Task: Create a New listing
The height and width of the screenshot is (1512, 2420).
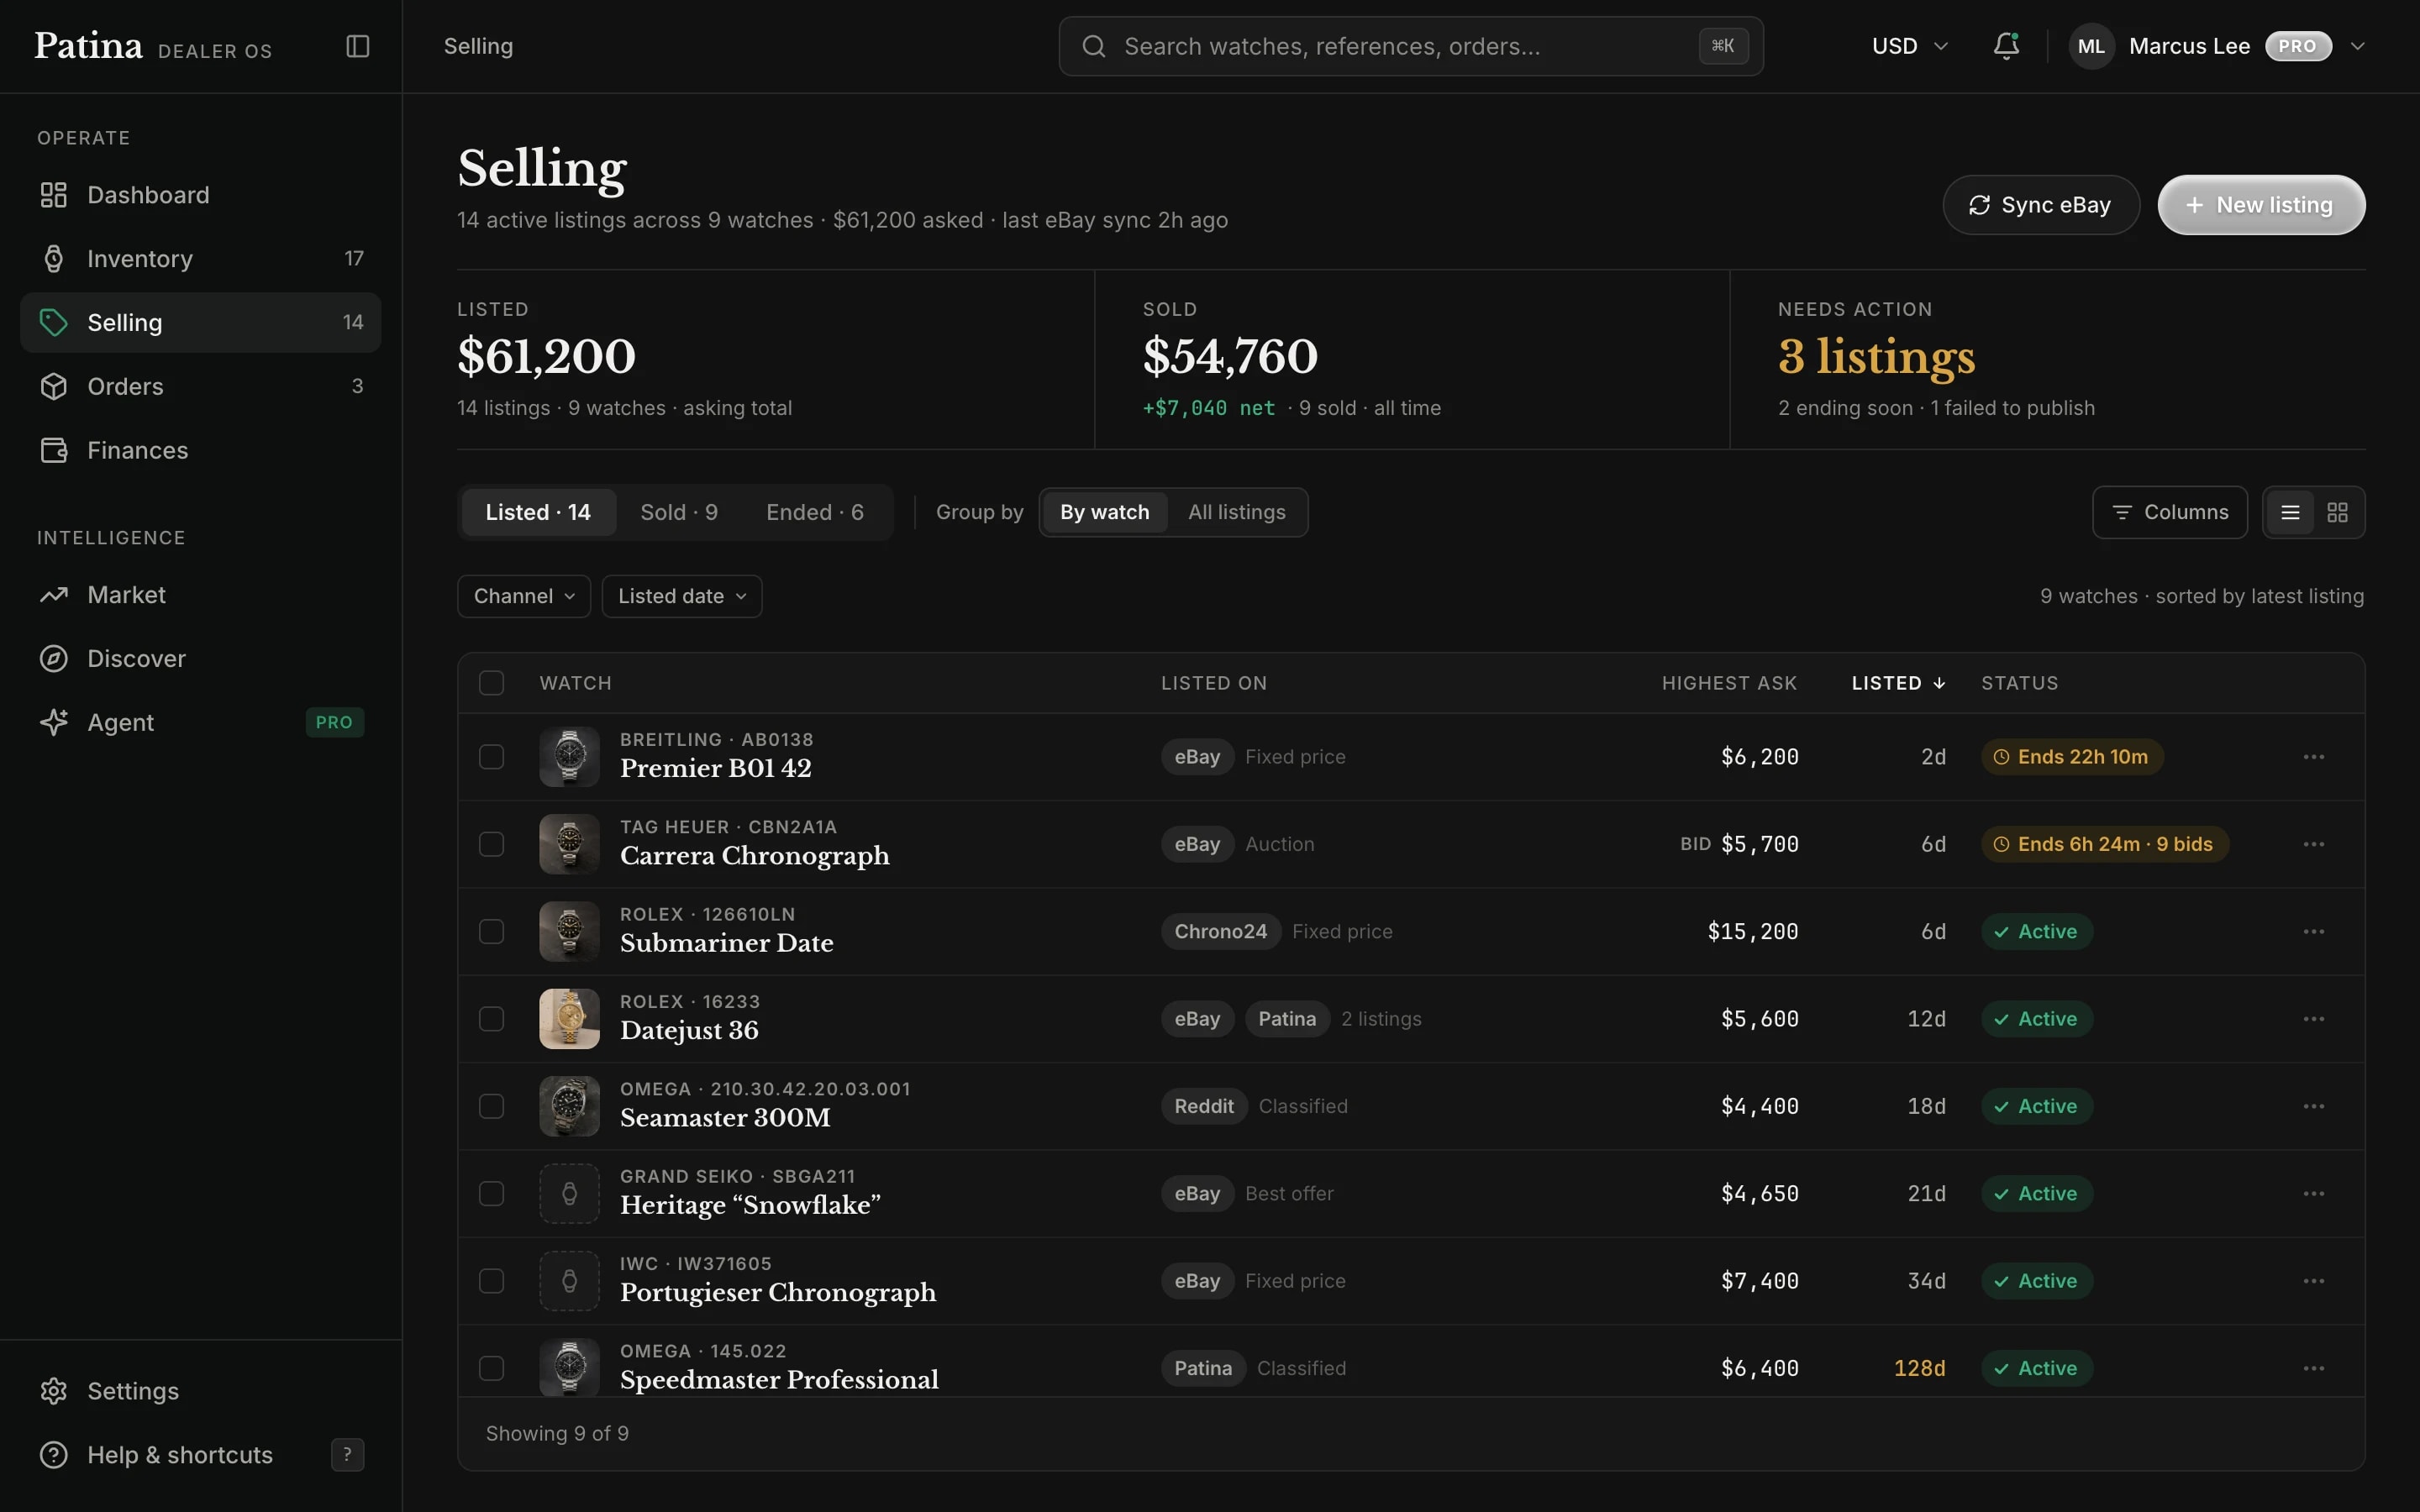Action: point(2260,205)
